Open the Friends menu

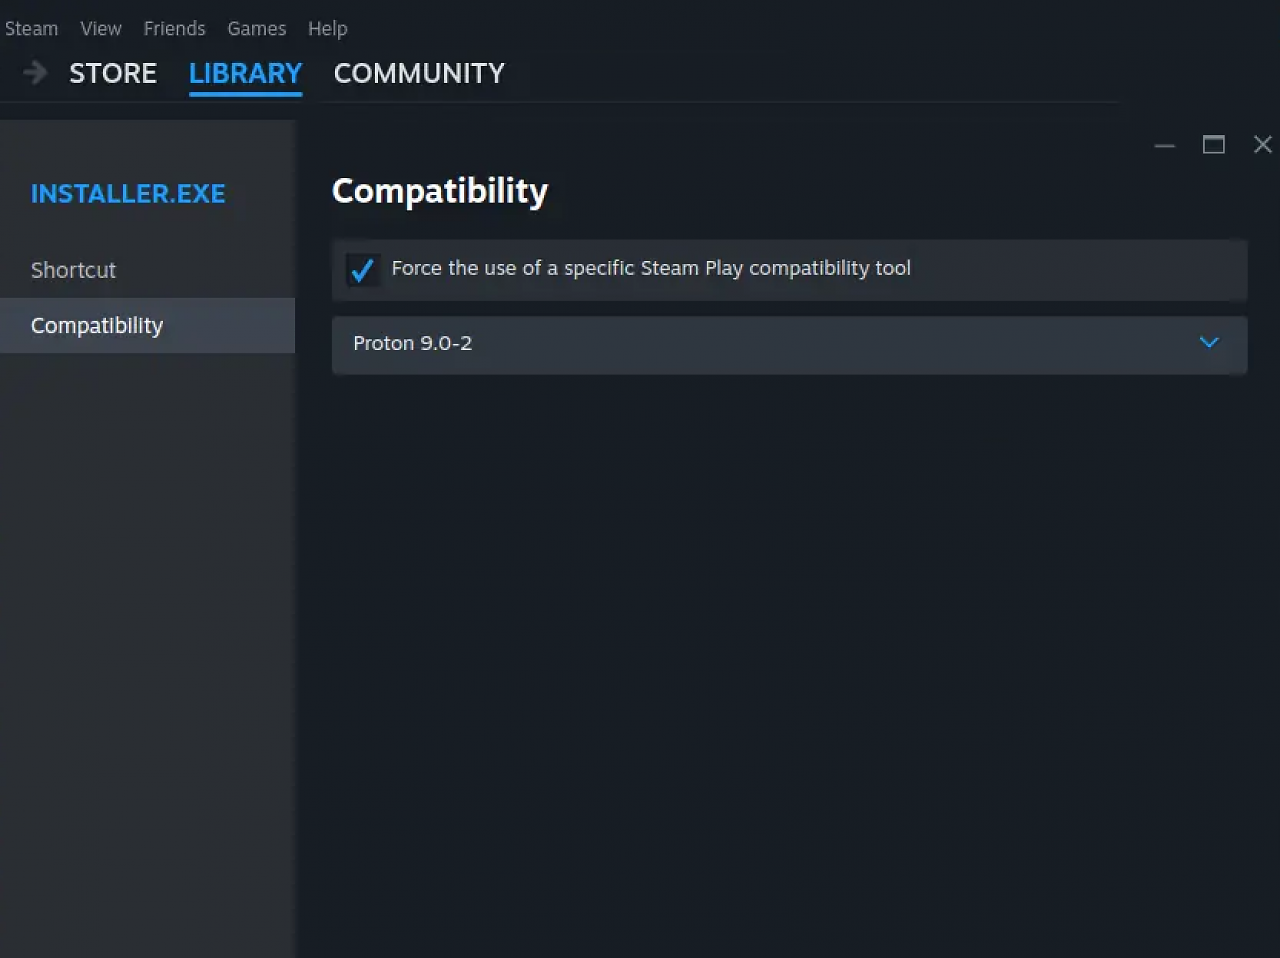coord(174,29)
